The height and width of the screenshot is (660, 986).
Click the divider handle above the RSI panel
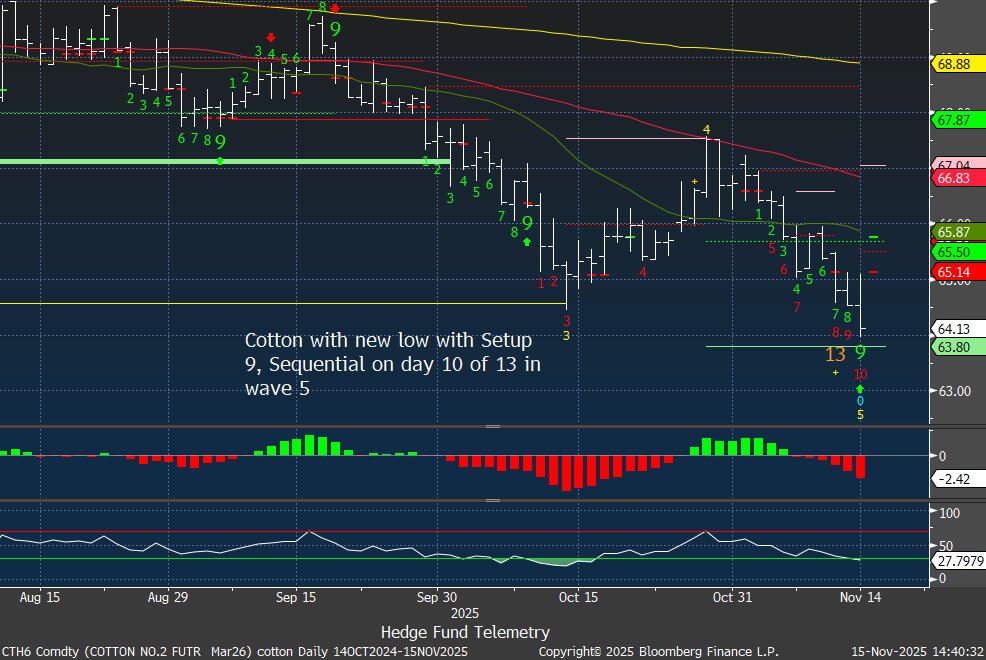click(492, 500)
